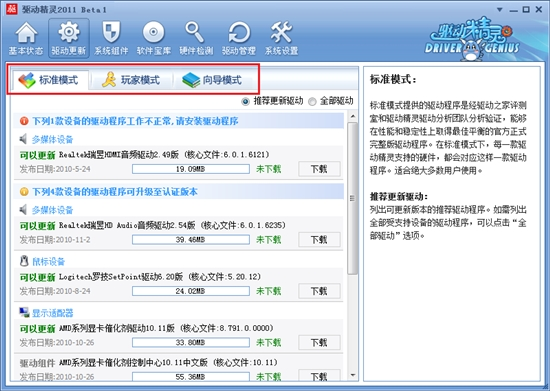The width and height of the screenshot is (550, 391).
Task: Click the red app icon in title bar
Action: pos(12,9)
